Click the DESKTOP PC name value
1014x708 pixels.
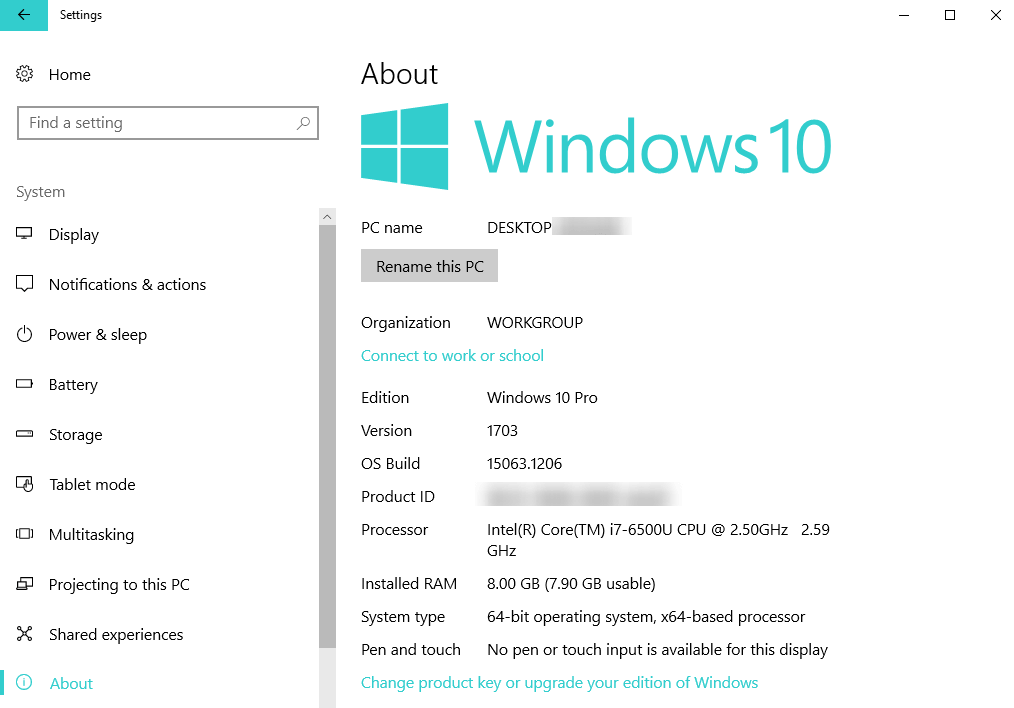click(x=519, y=228)
